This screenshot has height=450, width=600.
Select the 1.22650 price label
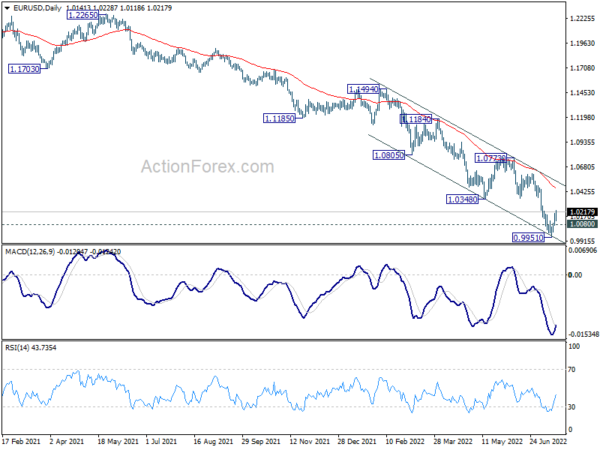coord(83,15)
